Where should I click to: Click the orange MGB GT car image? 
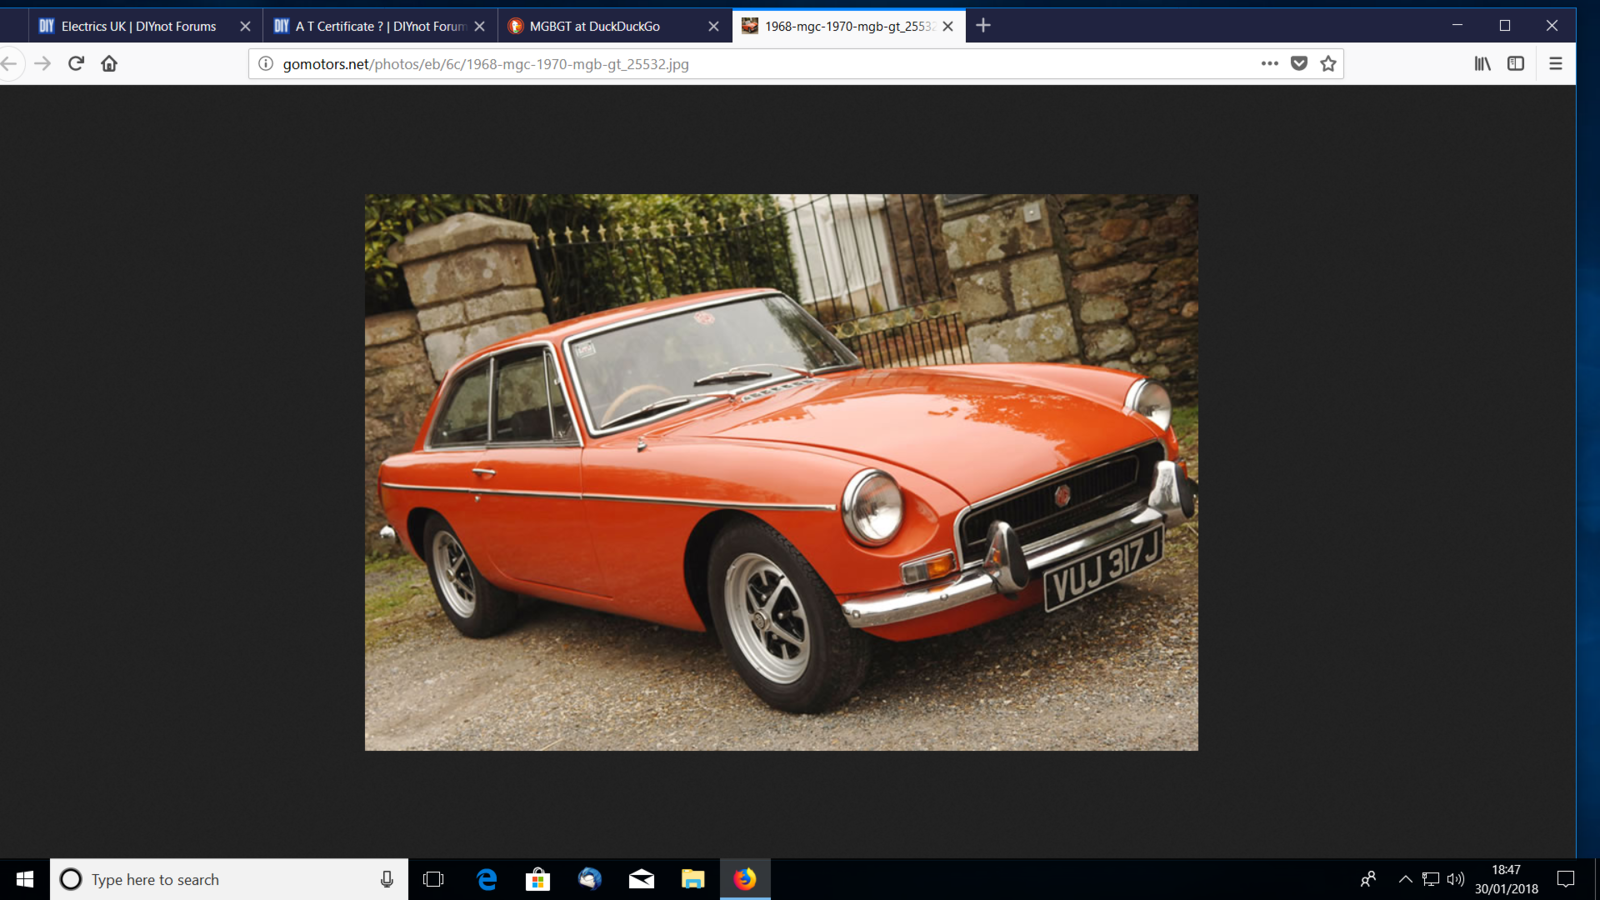point(781,472)
